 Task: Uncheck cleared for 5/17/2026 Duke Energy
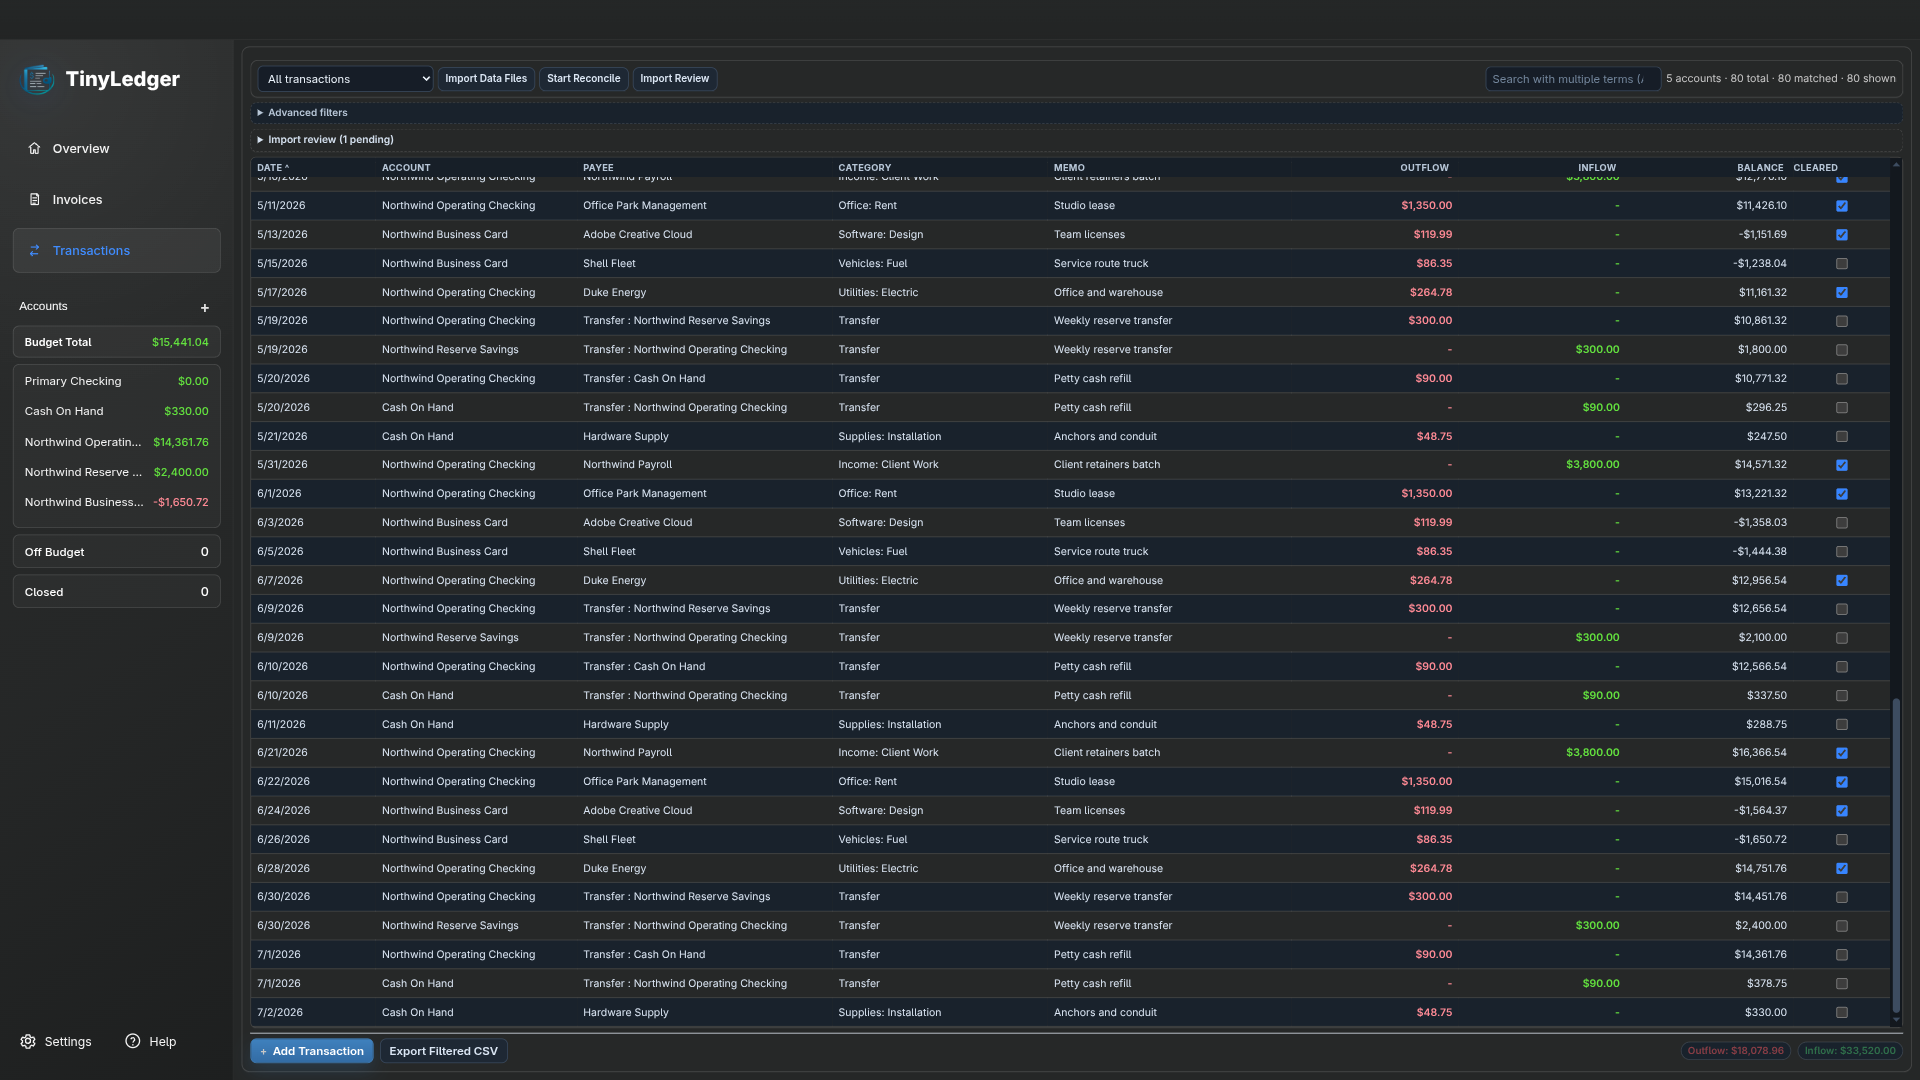(1841, 293)
